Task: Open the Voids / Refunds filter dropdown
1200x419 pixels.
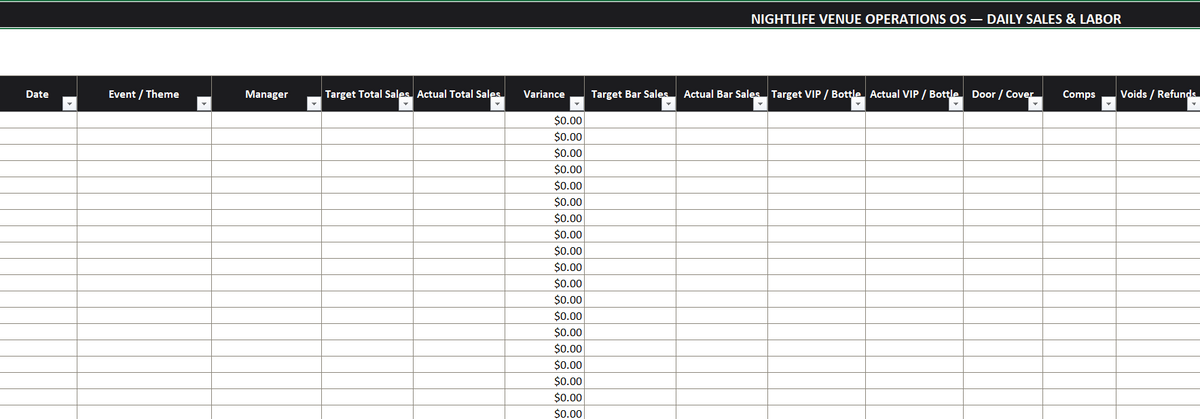Action: pyautogui.click(x=1193, y=103)
